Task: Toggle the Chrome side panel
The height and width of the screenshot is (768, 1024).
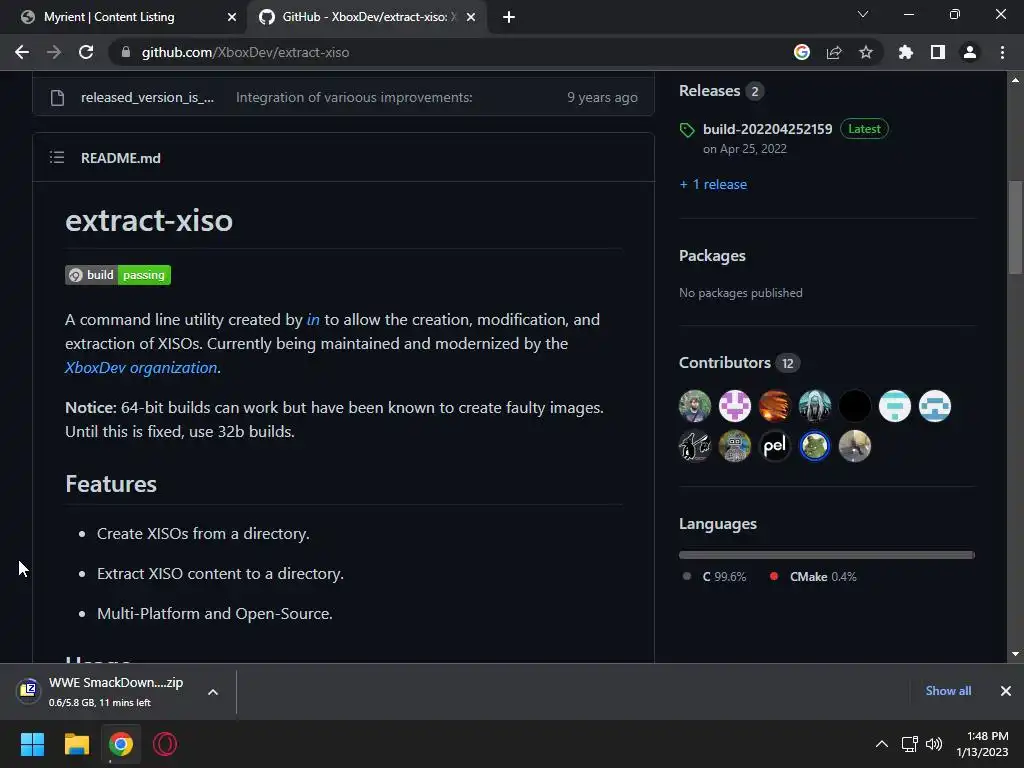Action: click(938, 52)
